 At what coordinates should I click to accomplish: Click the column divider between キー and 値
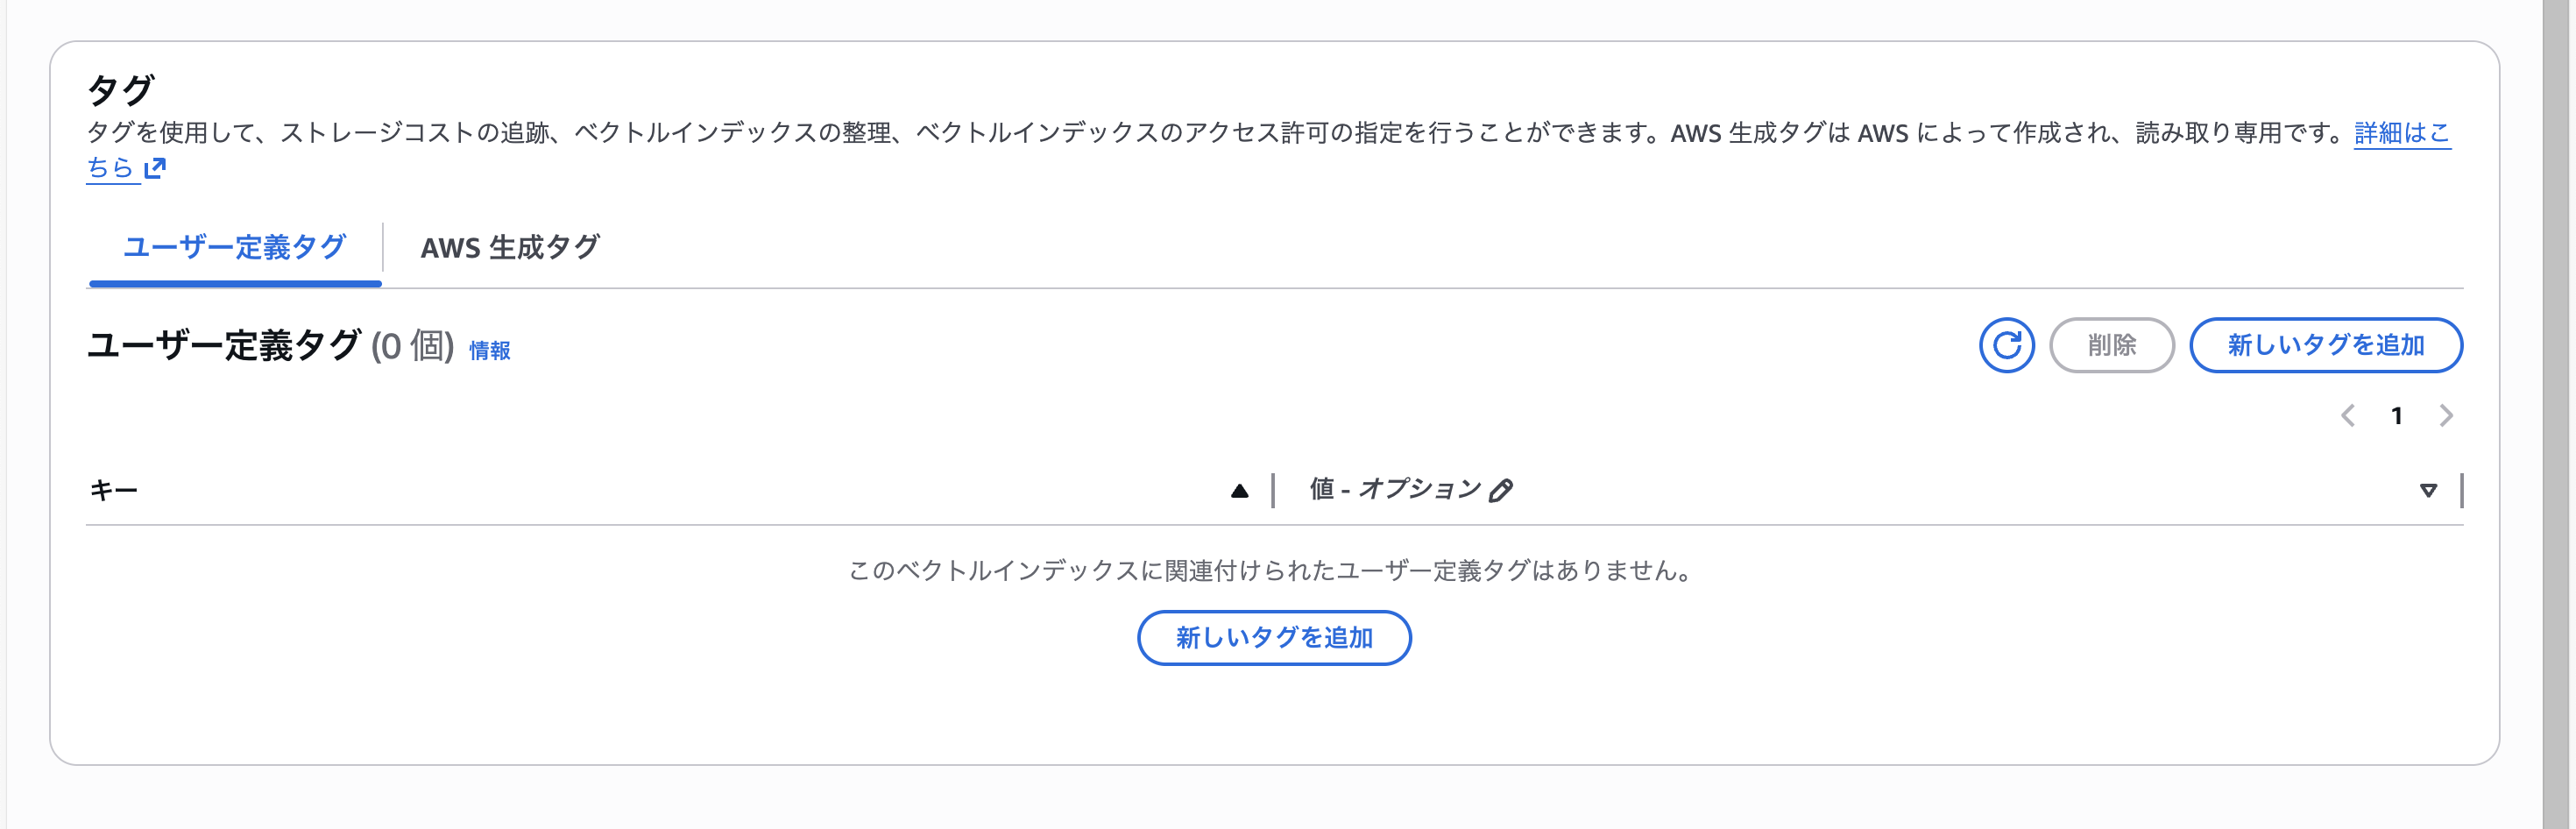tap(1273, 490)
